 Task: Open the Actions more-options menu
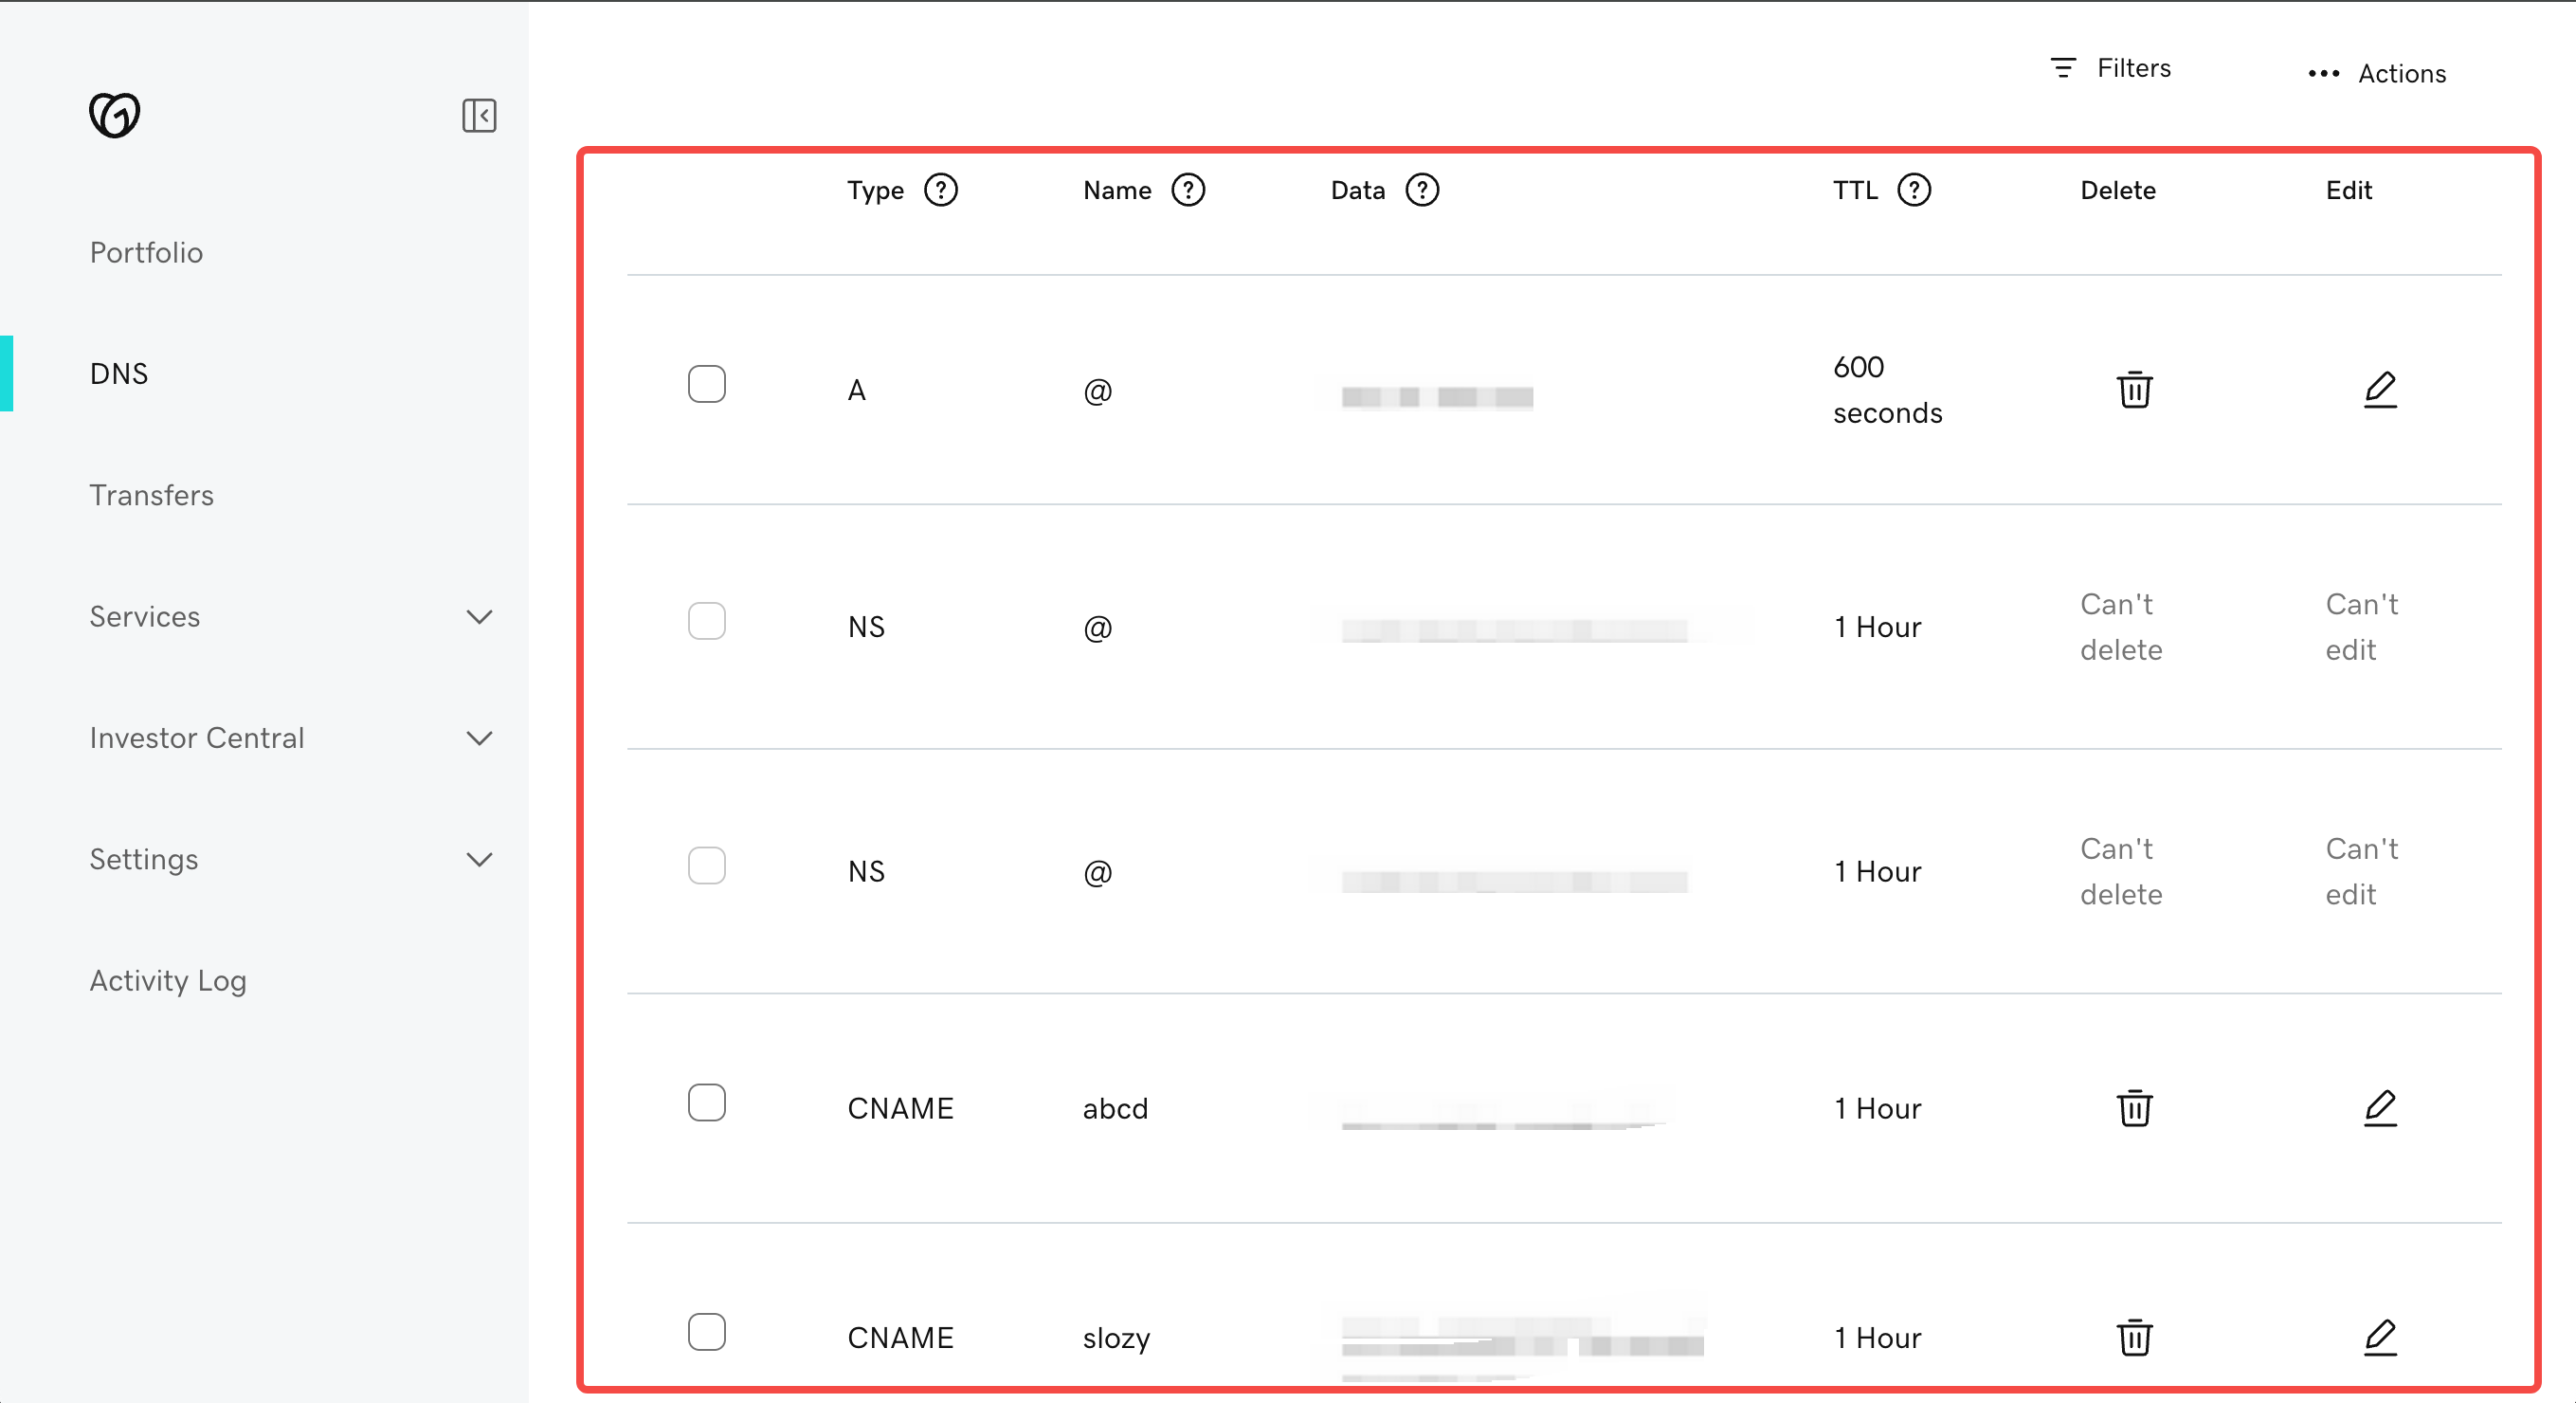point(2376,74)
